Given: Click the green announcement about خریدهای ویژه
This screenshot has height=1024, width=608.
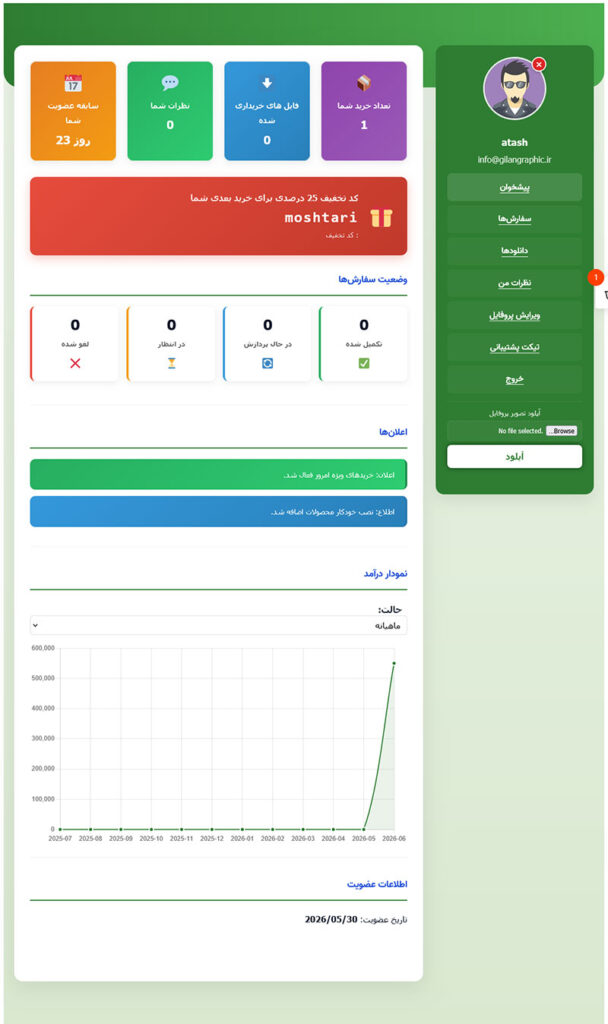Looking at the screenshot, I should 218,474.
